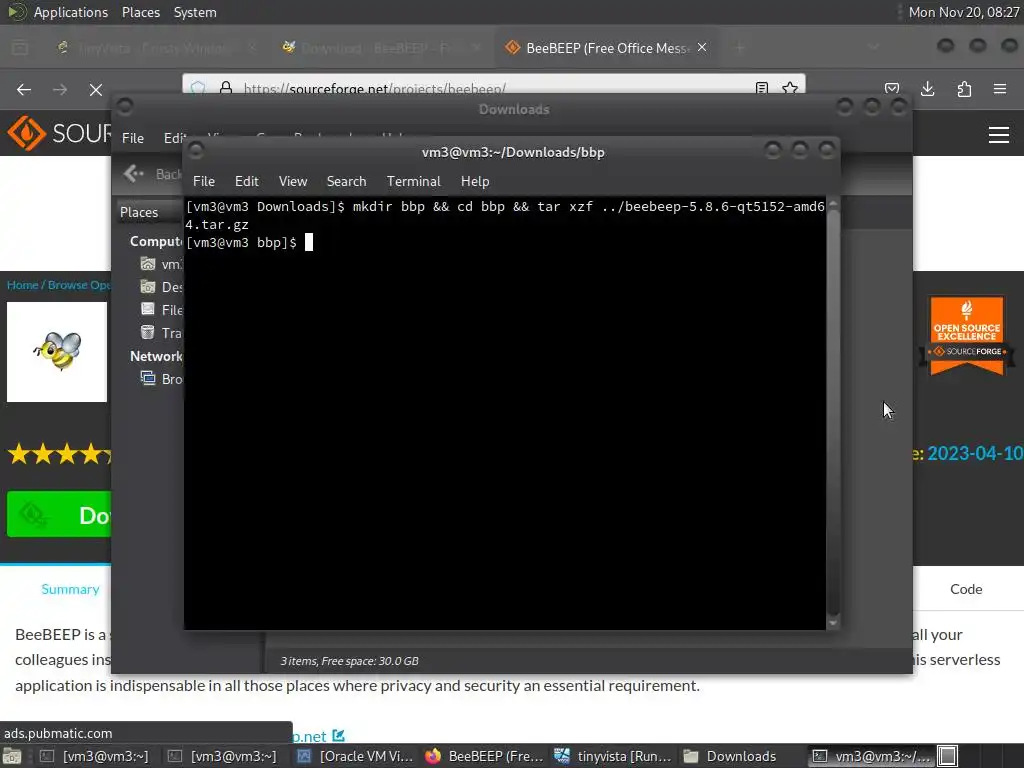Toggle reader view icon in address bar
This screenshot has width=1024, height=768.
click(x=761, y=88)
